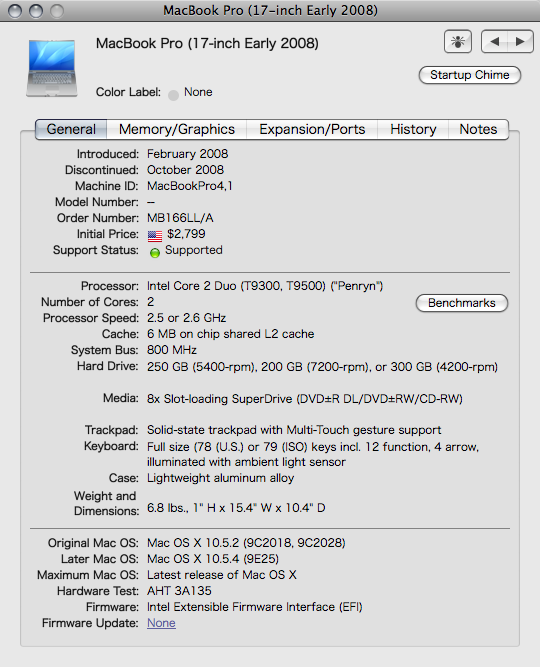Click Latest release of Mac OS X

pos(222,575)
